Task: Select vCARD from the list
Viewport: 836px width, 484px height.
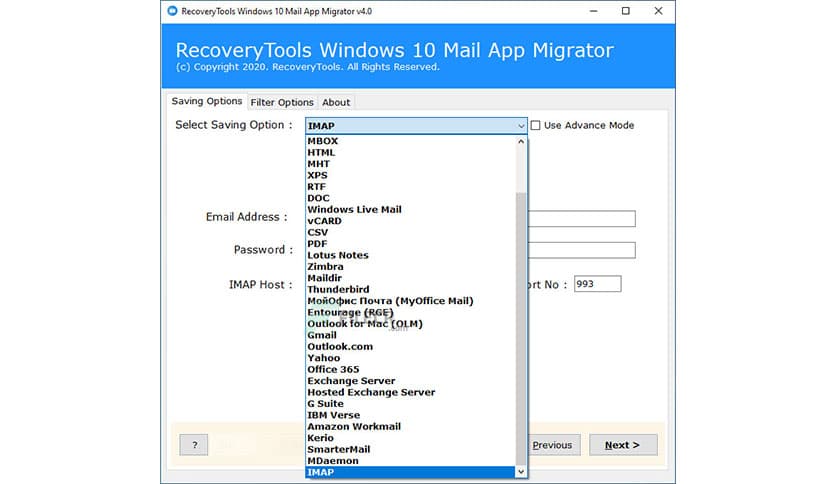Action: [411, 221]
